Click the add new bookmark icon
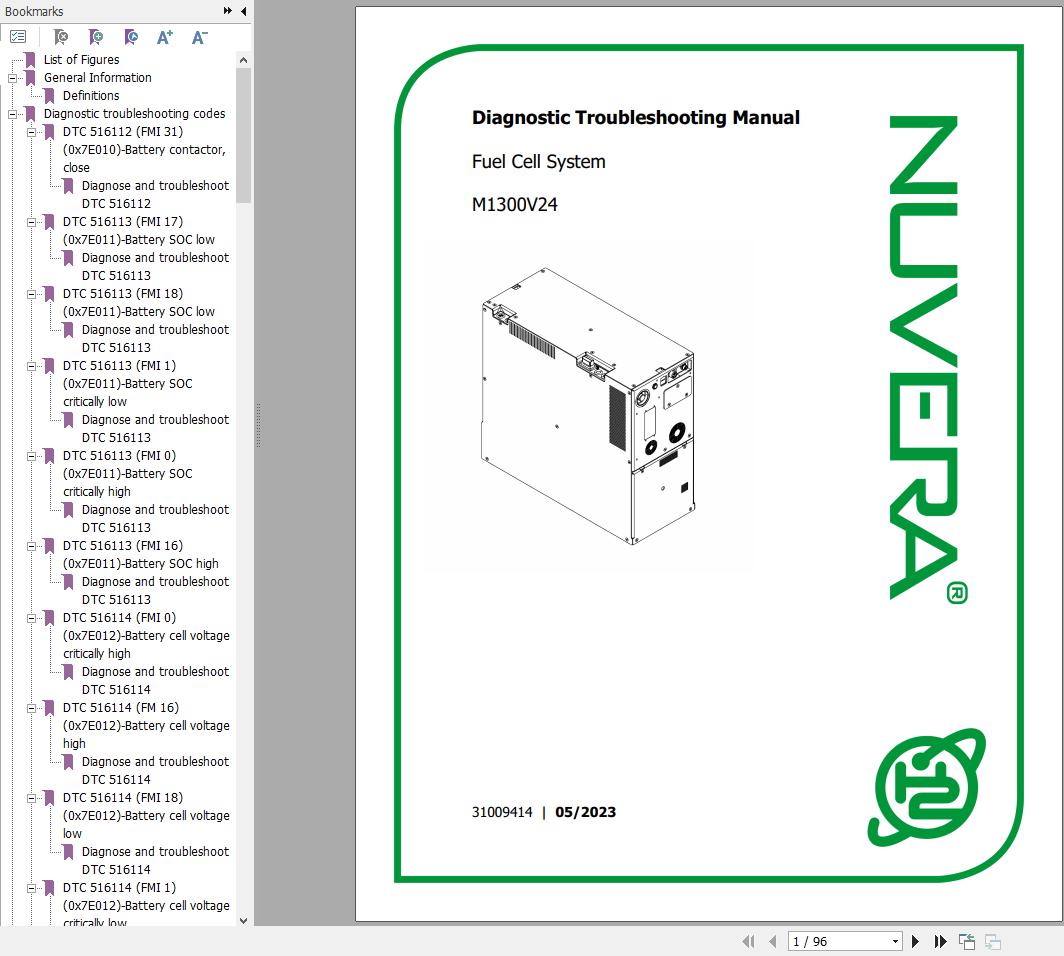 point(96,37)
